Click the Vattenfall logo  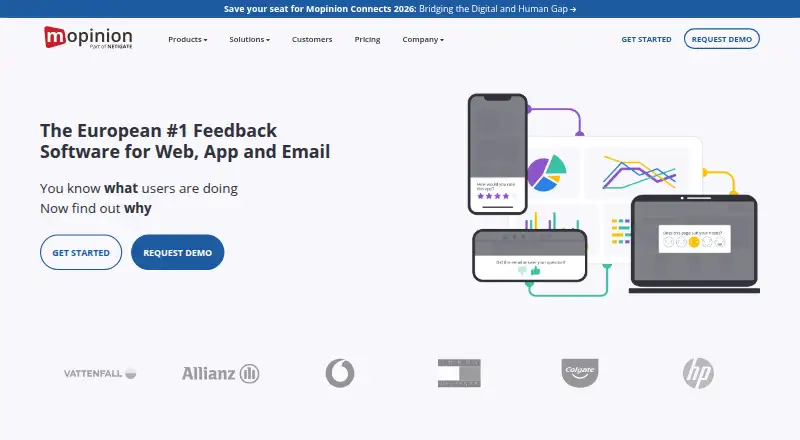click(100, 373)
